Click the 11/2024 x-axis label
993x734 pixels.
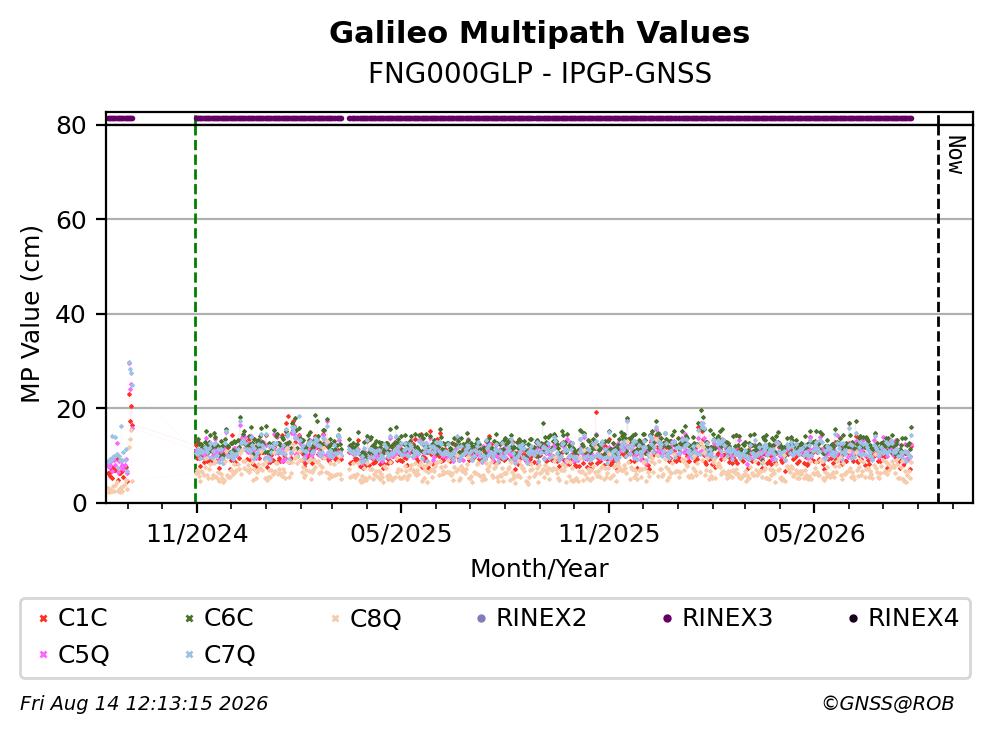197,534
